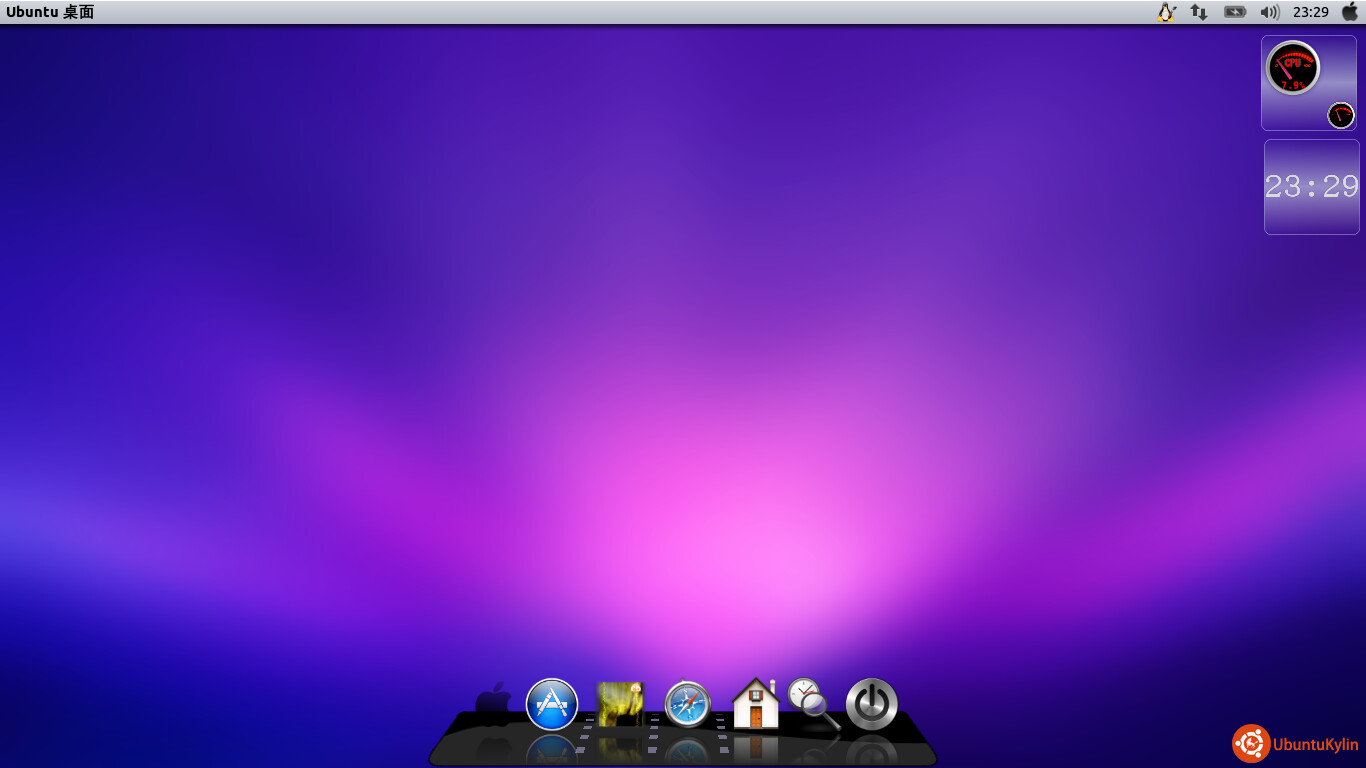Viewport: 1366px width, 768px height.
Task: Open the volume speaker indicator
Action: tap(1270, 12)
